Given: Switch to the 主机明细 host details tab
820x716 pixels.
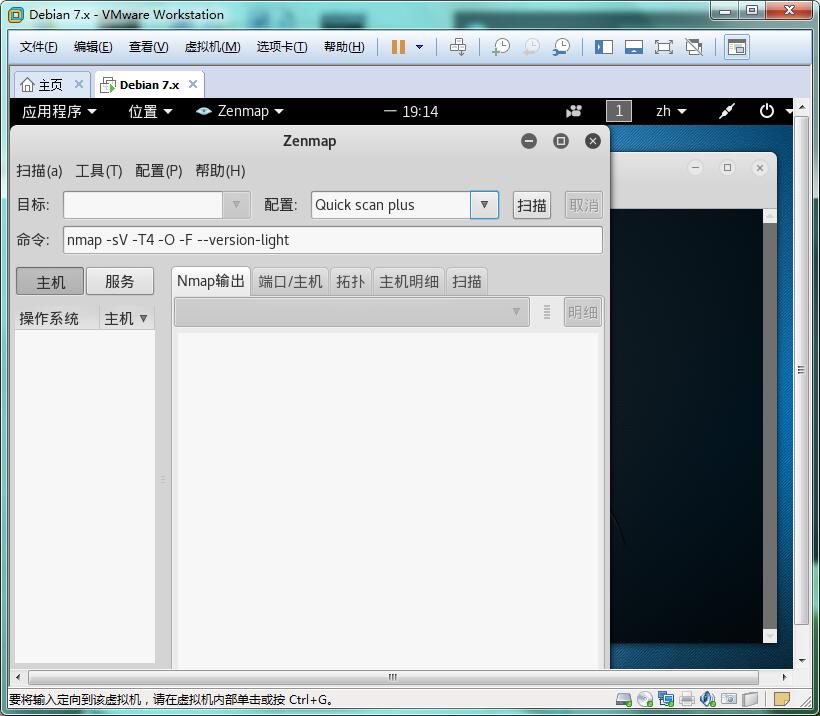Looking at the screenshot, I should [409, 282].
